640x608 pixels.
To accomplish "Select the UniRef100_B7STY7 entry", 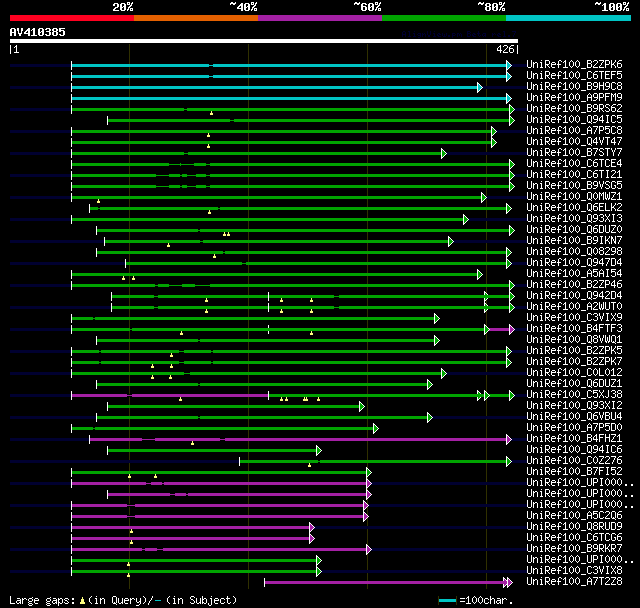I will point(574,153).
